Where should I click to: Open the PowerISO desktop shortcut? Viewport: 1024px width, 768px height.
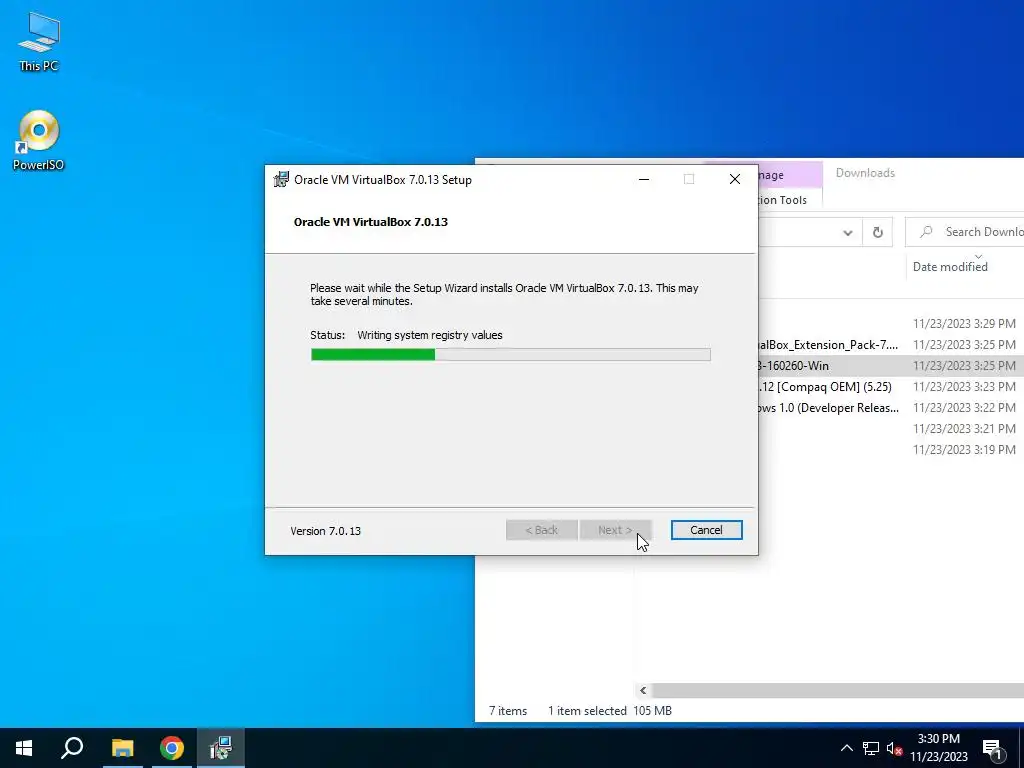pyautogui.click(x=39, y=140)
